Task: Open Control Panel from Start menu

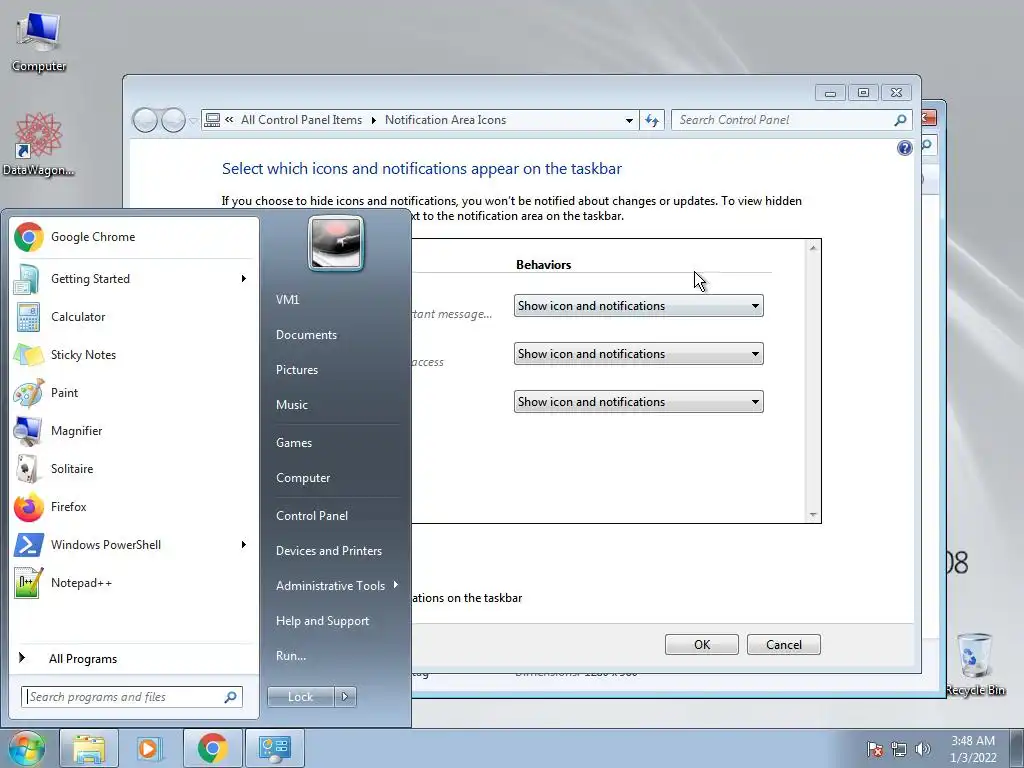Action: click(x=312, y=516)
